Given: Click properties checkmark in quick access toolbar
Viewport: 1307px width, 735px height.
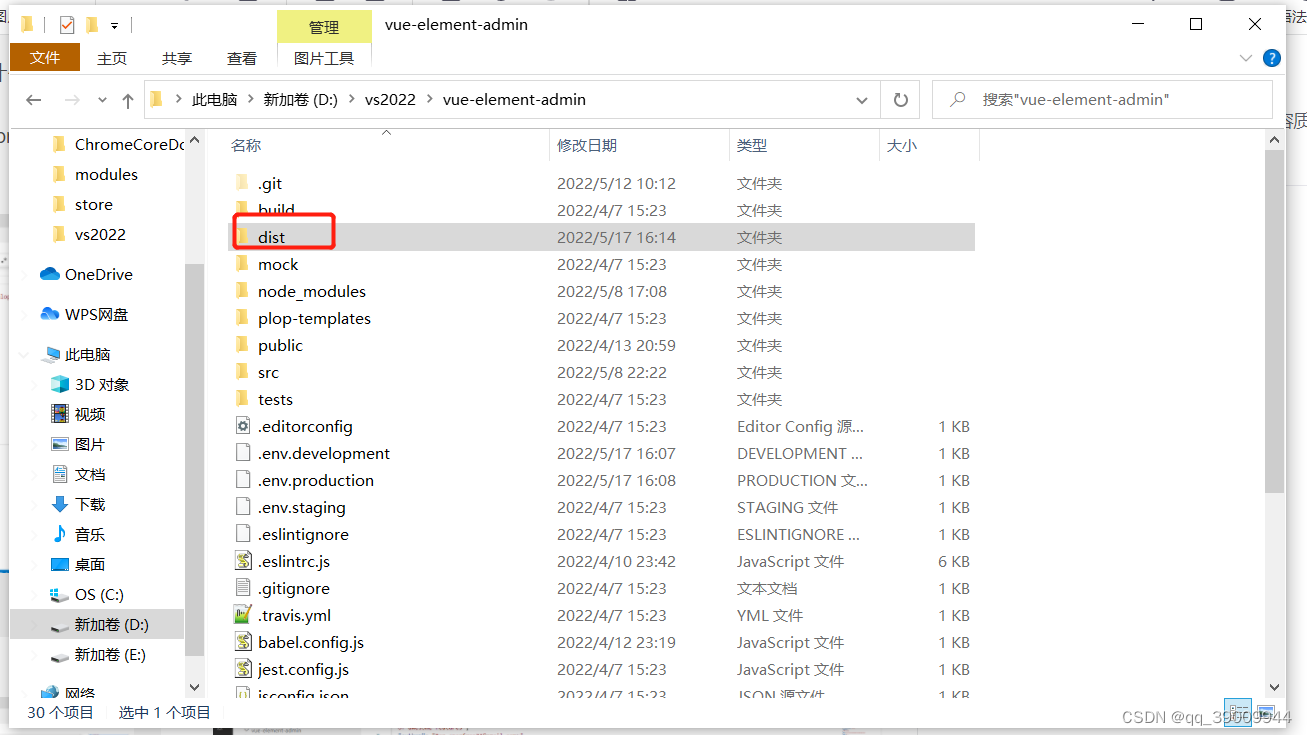Looking at the screenshot, I should 66,25.
